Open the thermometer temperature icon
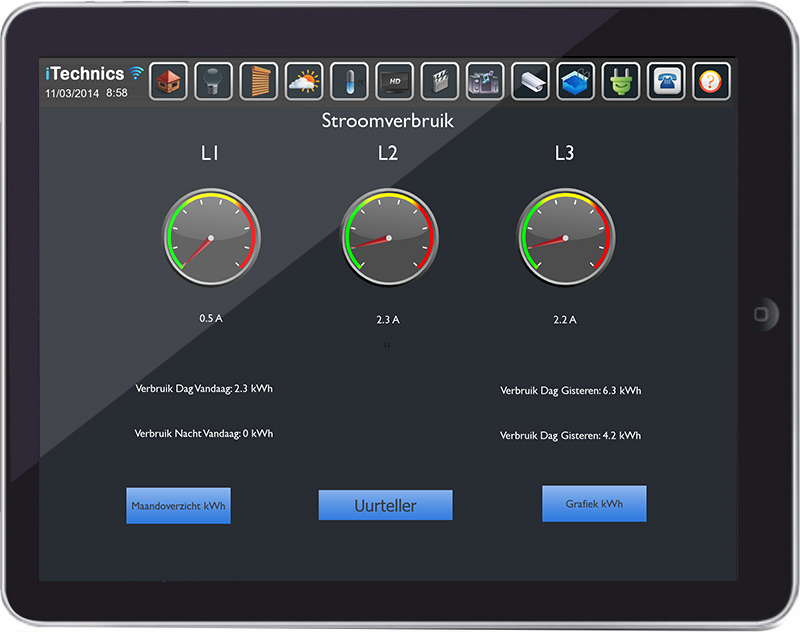The image size is (800, 632). coord(349,82)
